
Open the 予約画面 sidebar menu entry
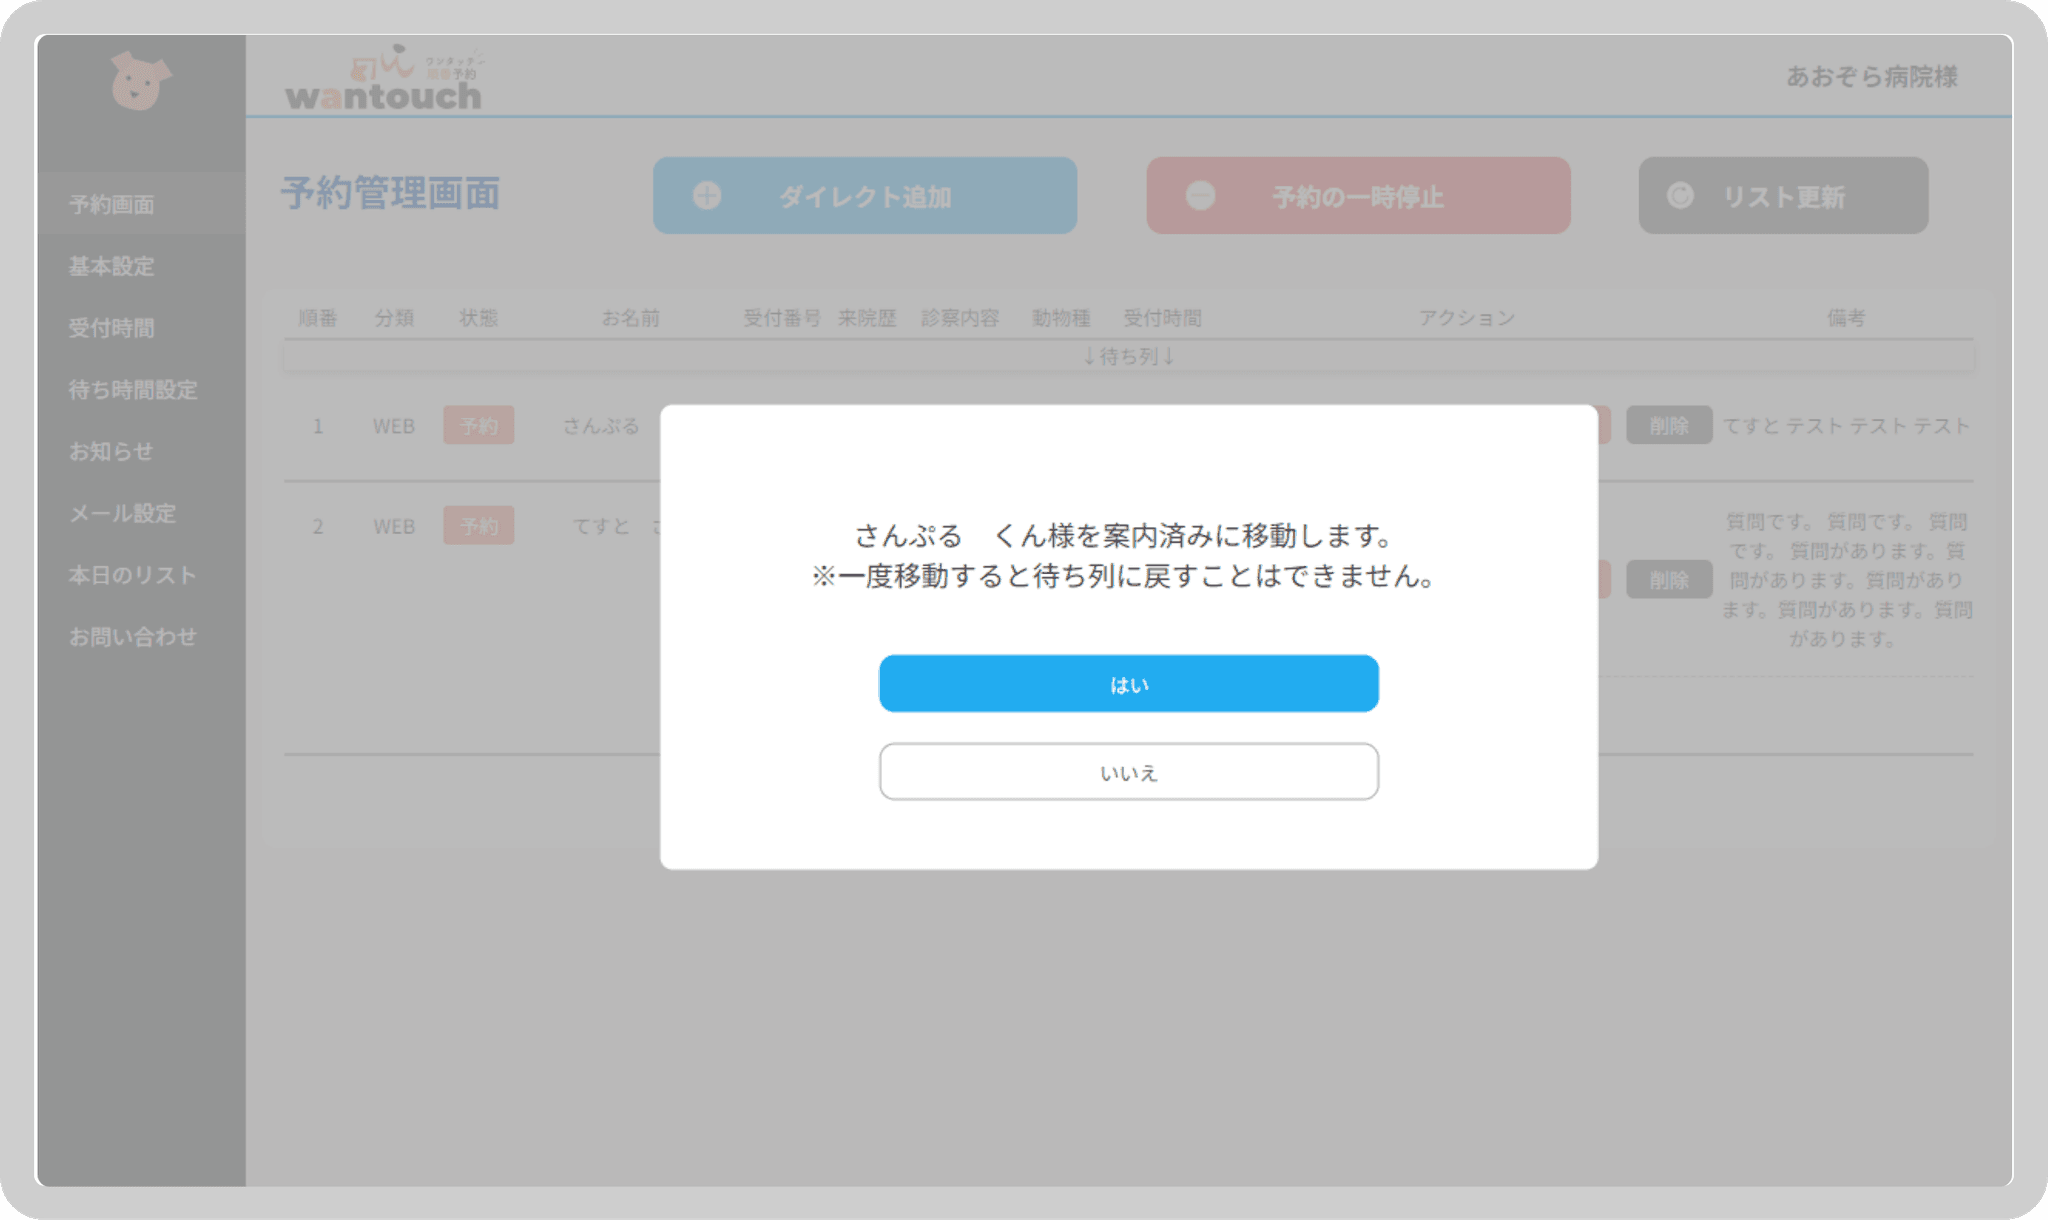(111, 205)
